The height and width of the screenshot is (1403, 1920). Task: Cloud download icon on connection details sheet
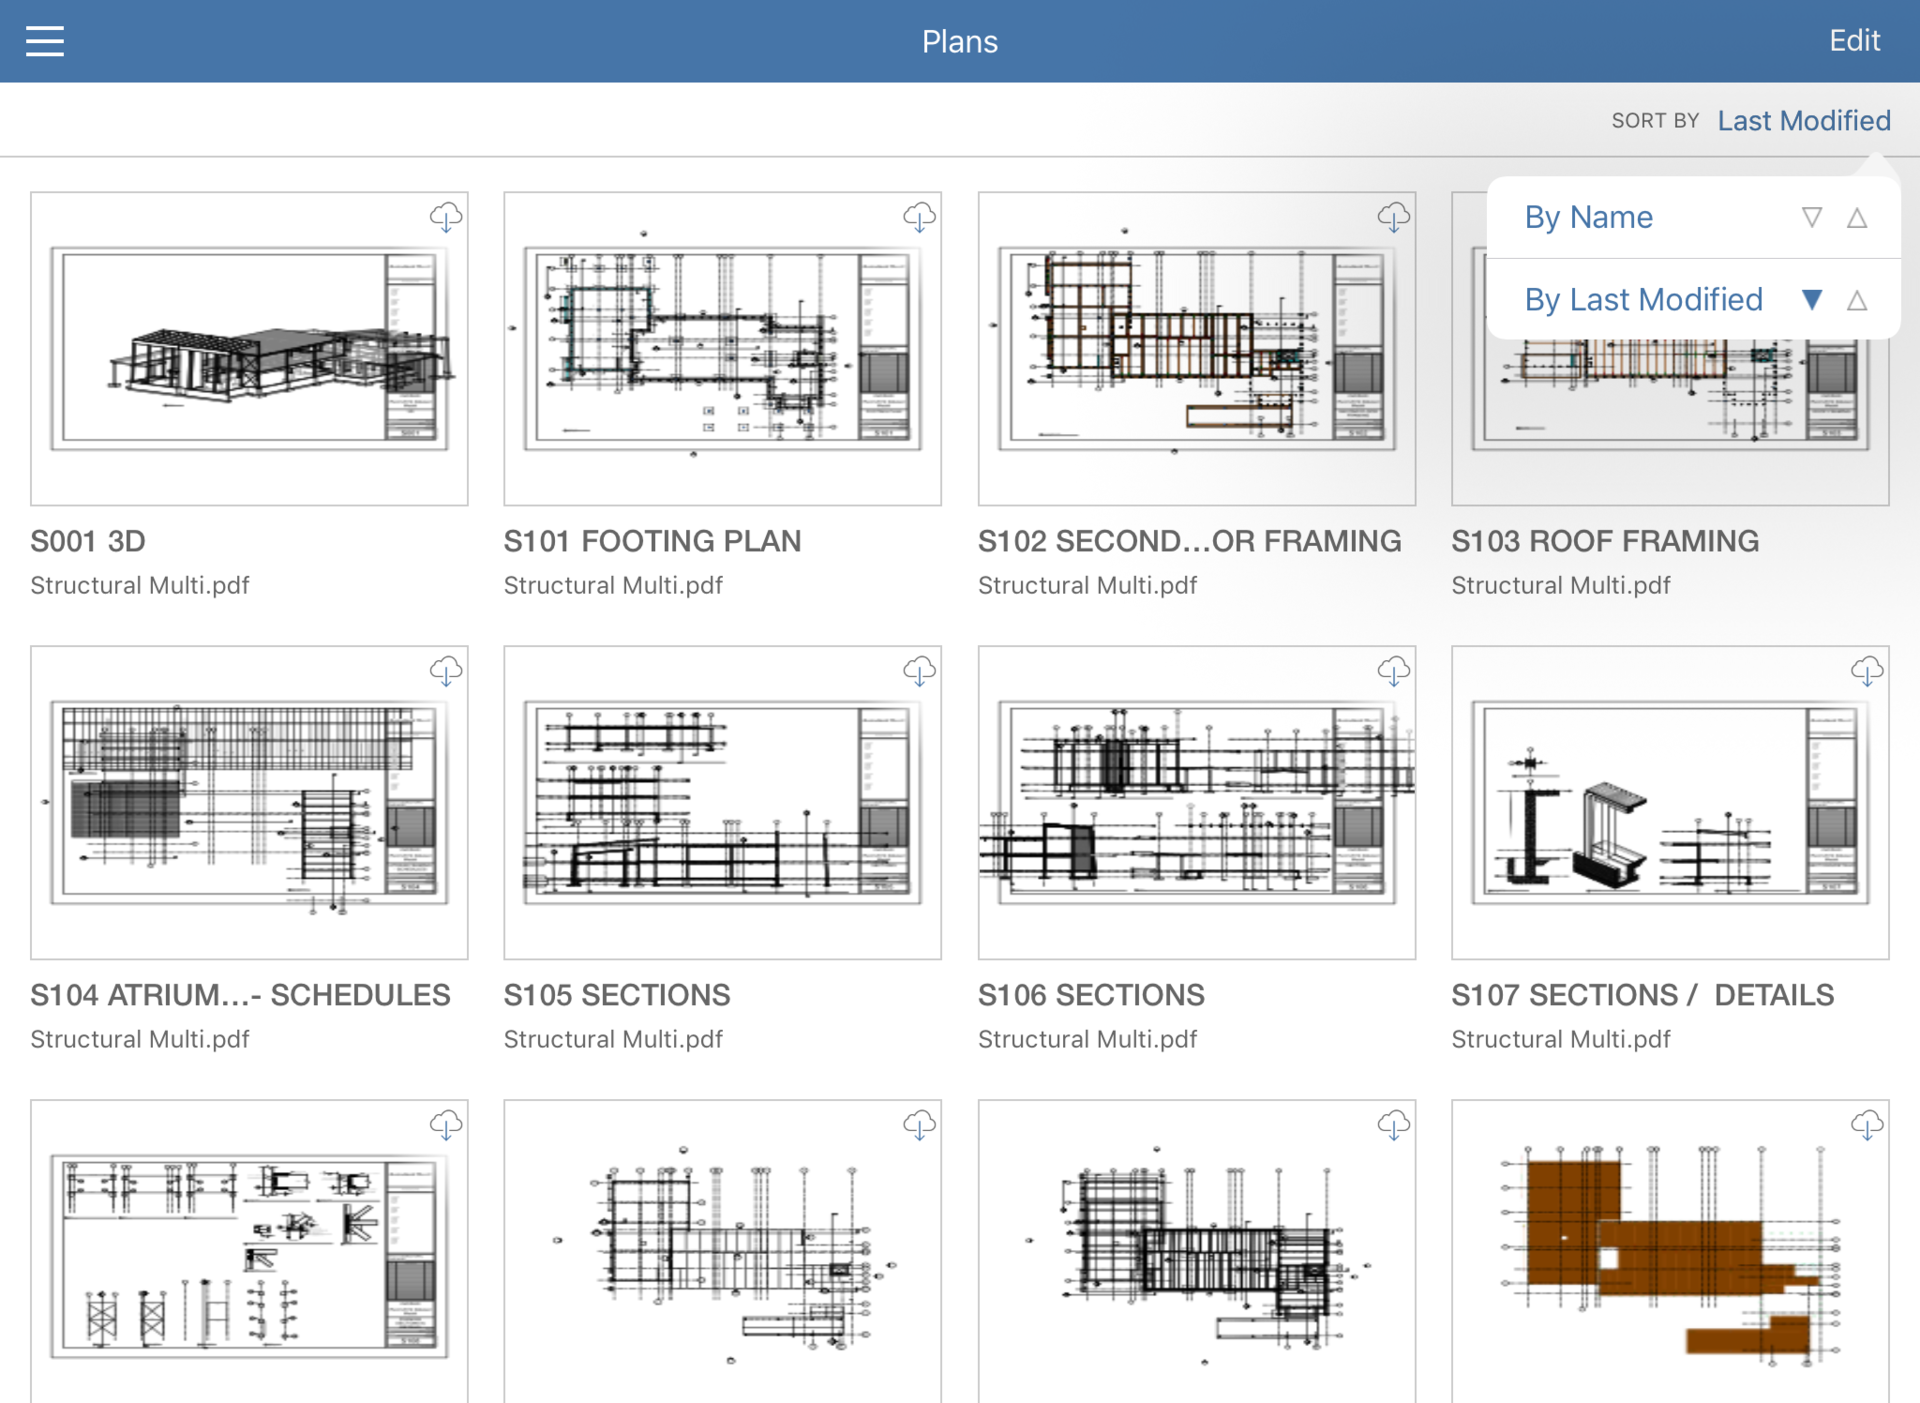tap(446, 1125)
